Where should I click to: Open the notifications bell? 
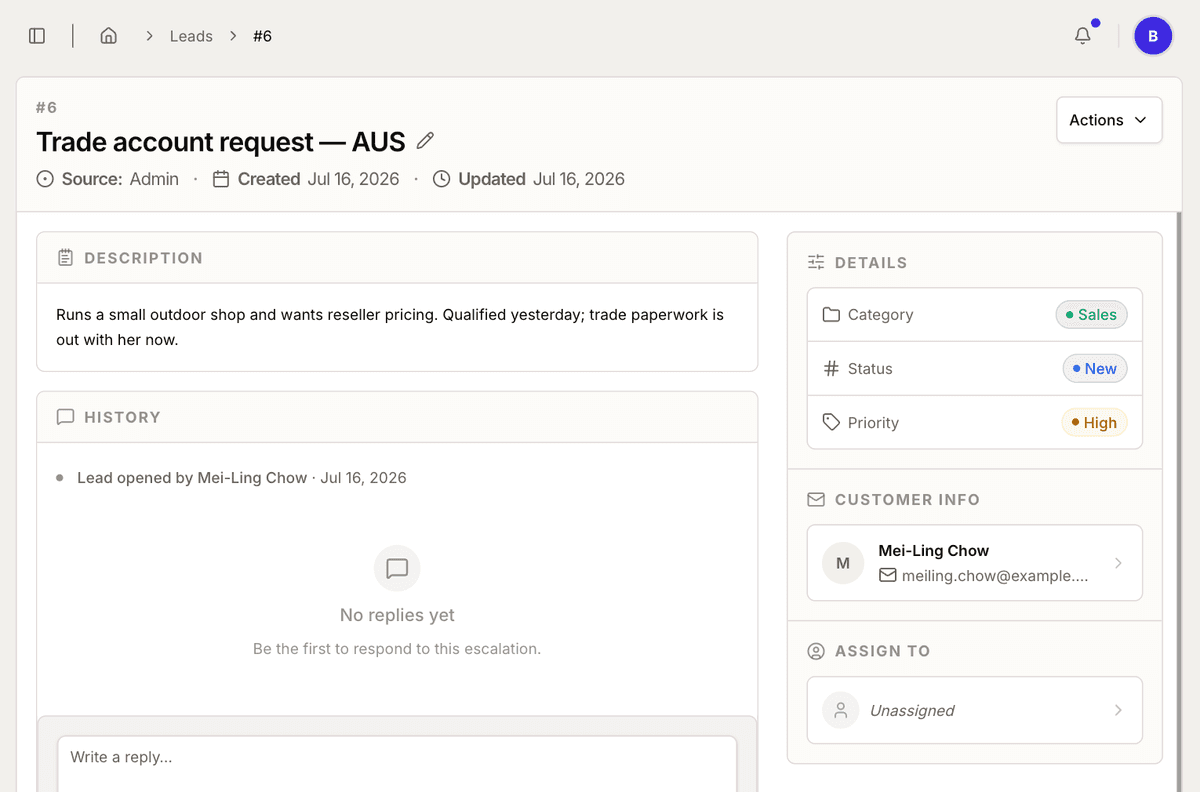1083,36
